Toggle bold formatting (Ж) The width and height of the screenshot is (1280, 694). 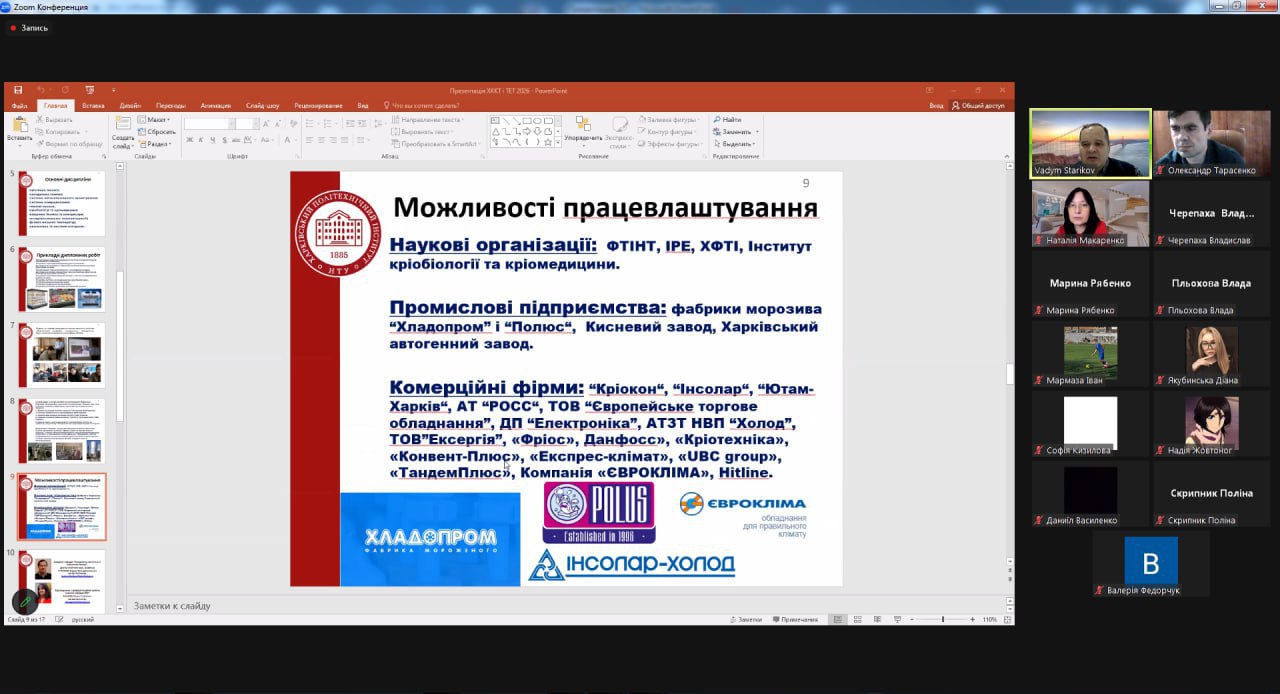[189, 140]
